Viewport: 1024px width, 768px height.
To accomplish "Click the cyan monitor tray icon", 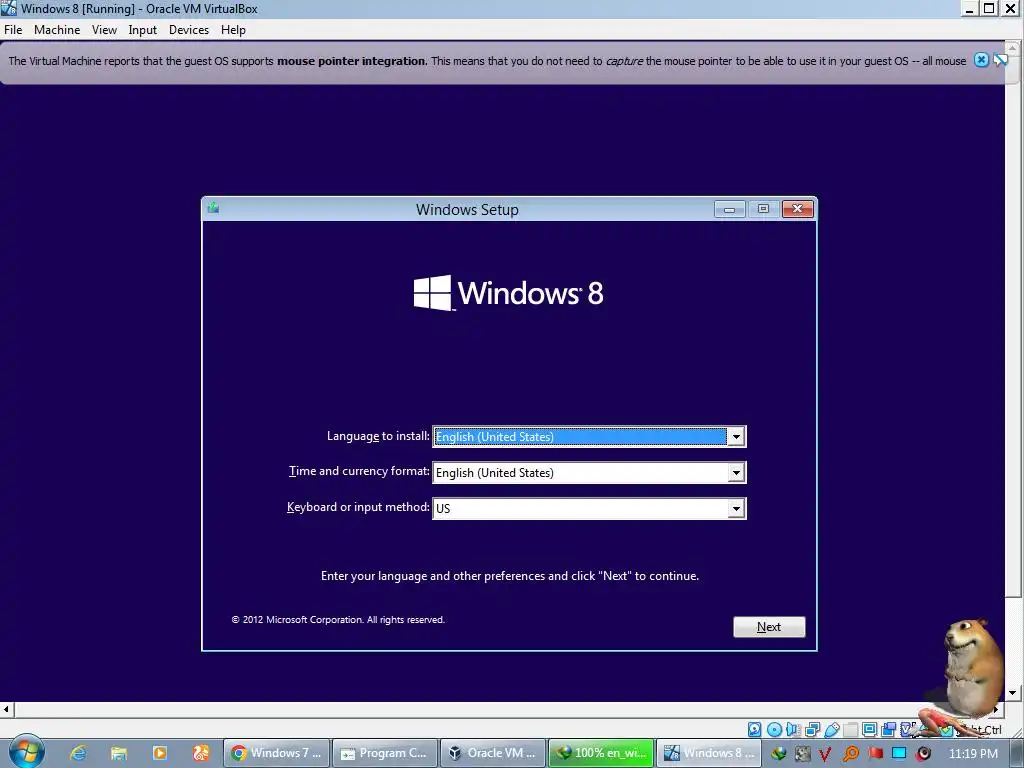I will point(899,754).
